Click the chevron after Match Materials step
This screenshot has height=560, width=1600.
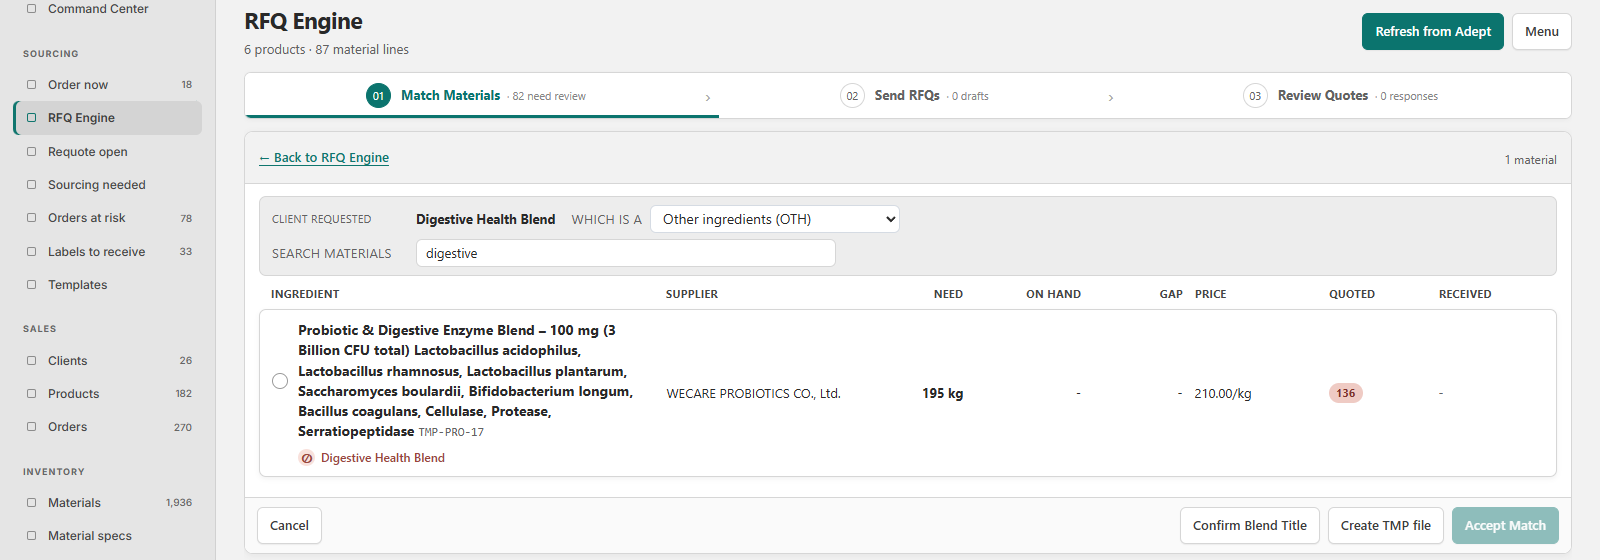click(708, 98)
